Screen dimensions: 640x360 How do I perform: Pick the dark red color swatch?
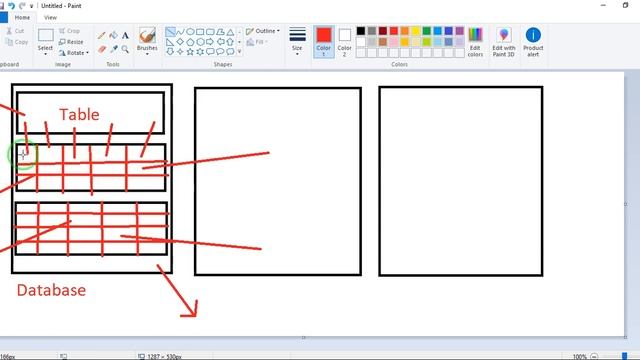(382, 31)
